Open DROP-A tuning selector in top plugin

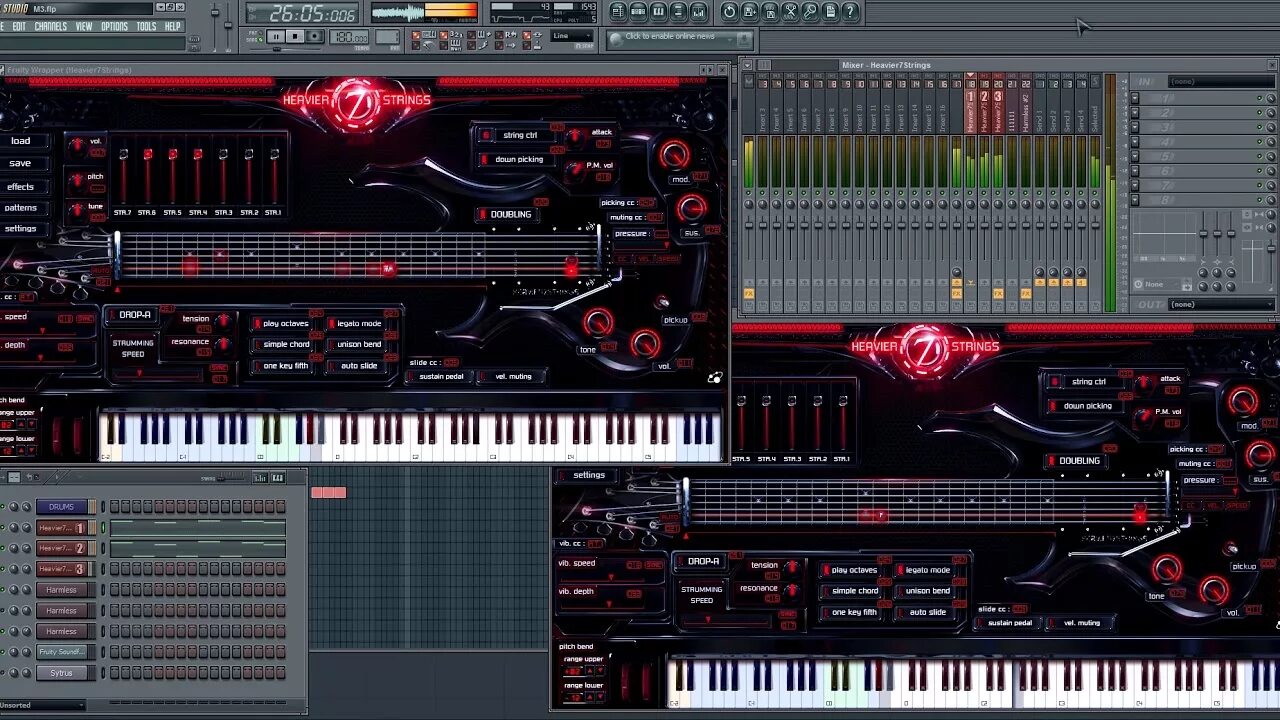[x=130, y=315]
